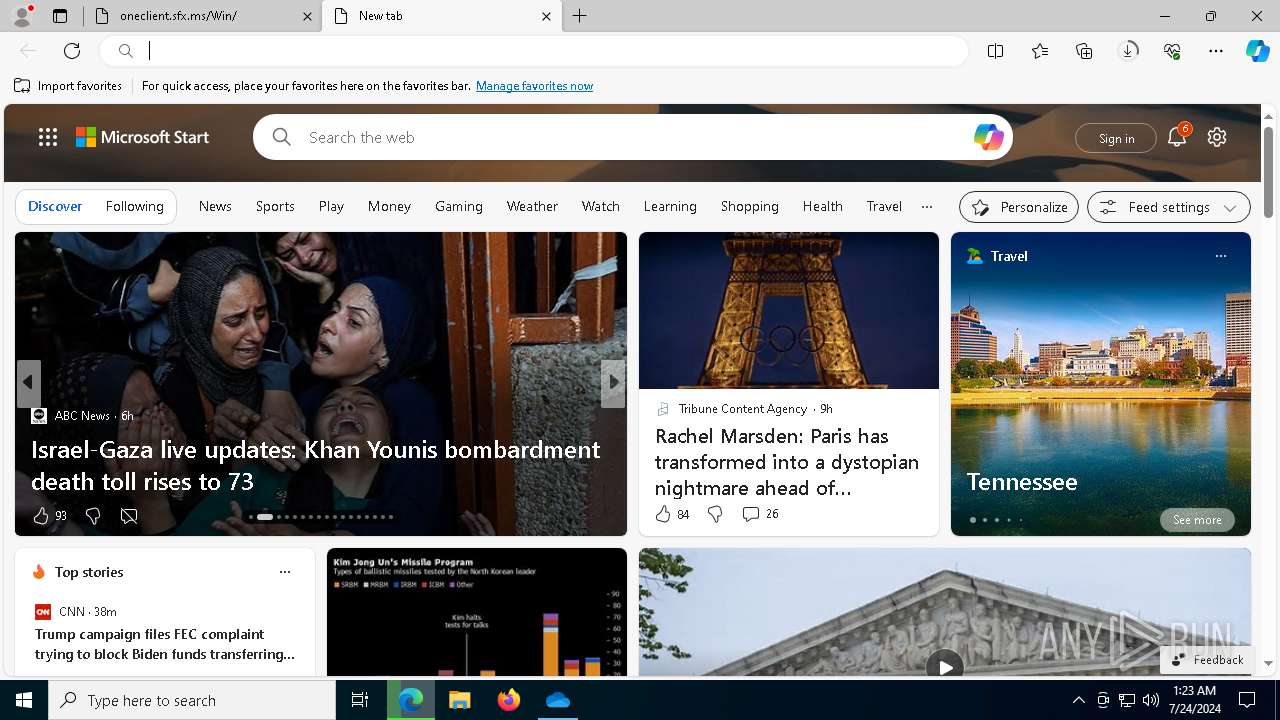Click the Copilot icon in web search box
The width and height of the screenshot is (1280, 720).
tap(988, 137)
